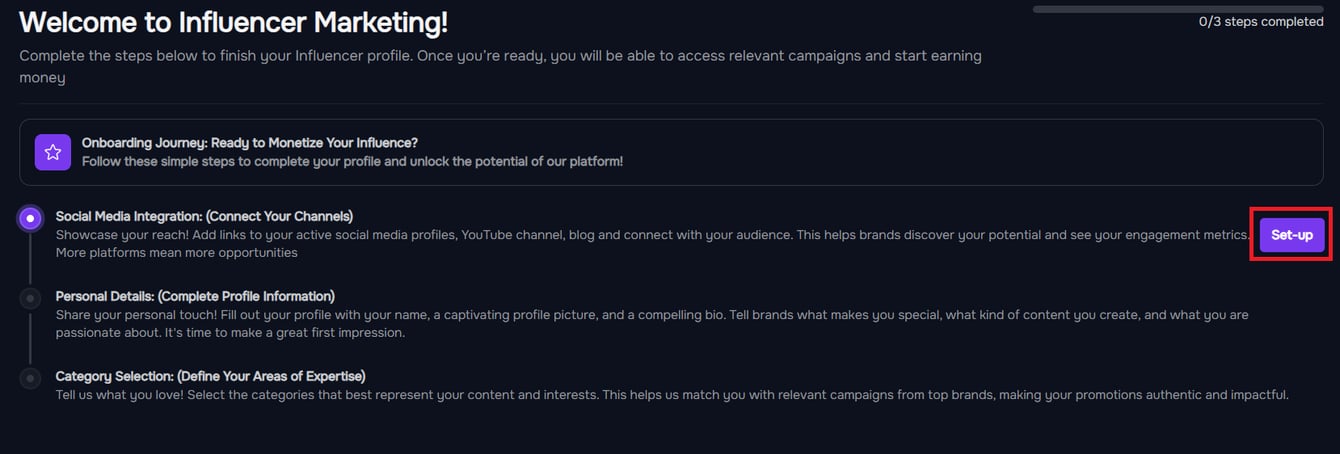Click "Follow these simple steps" banner subtitle

click(352, 161)
